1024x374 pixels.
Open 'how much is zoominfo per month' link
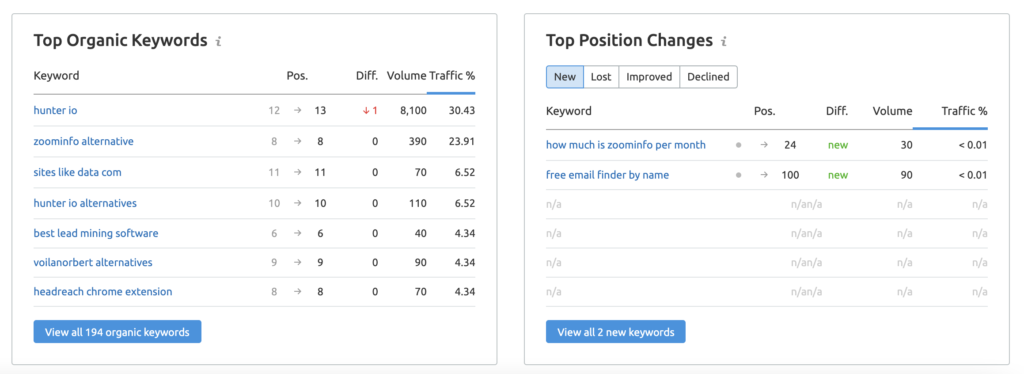pyautogui.click(x=626, y=145)
